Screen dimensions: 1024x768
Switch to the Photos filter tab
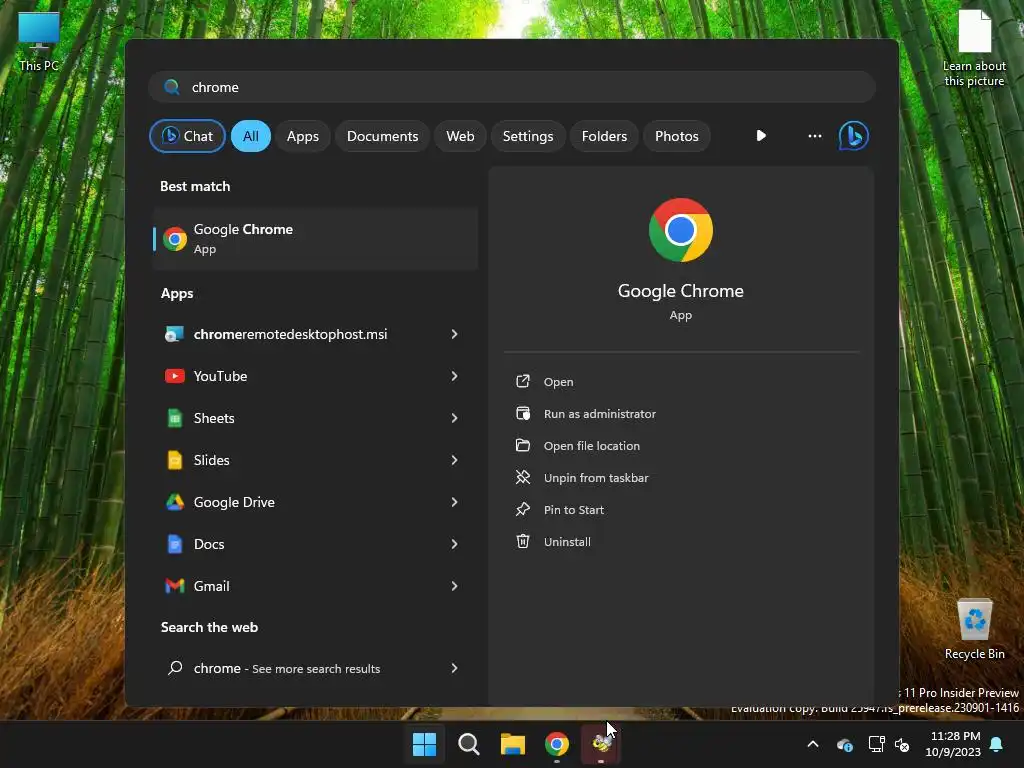pyautogui.click(x=677, y=136)
